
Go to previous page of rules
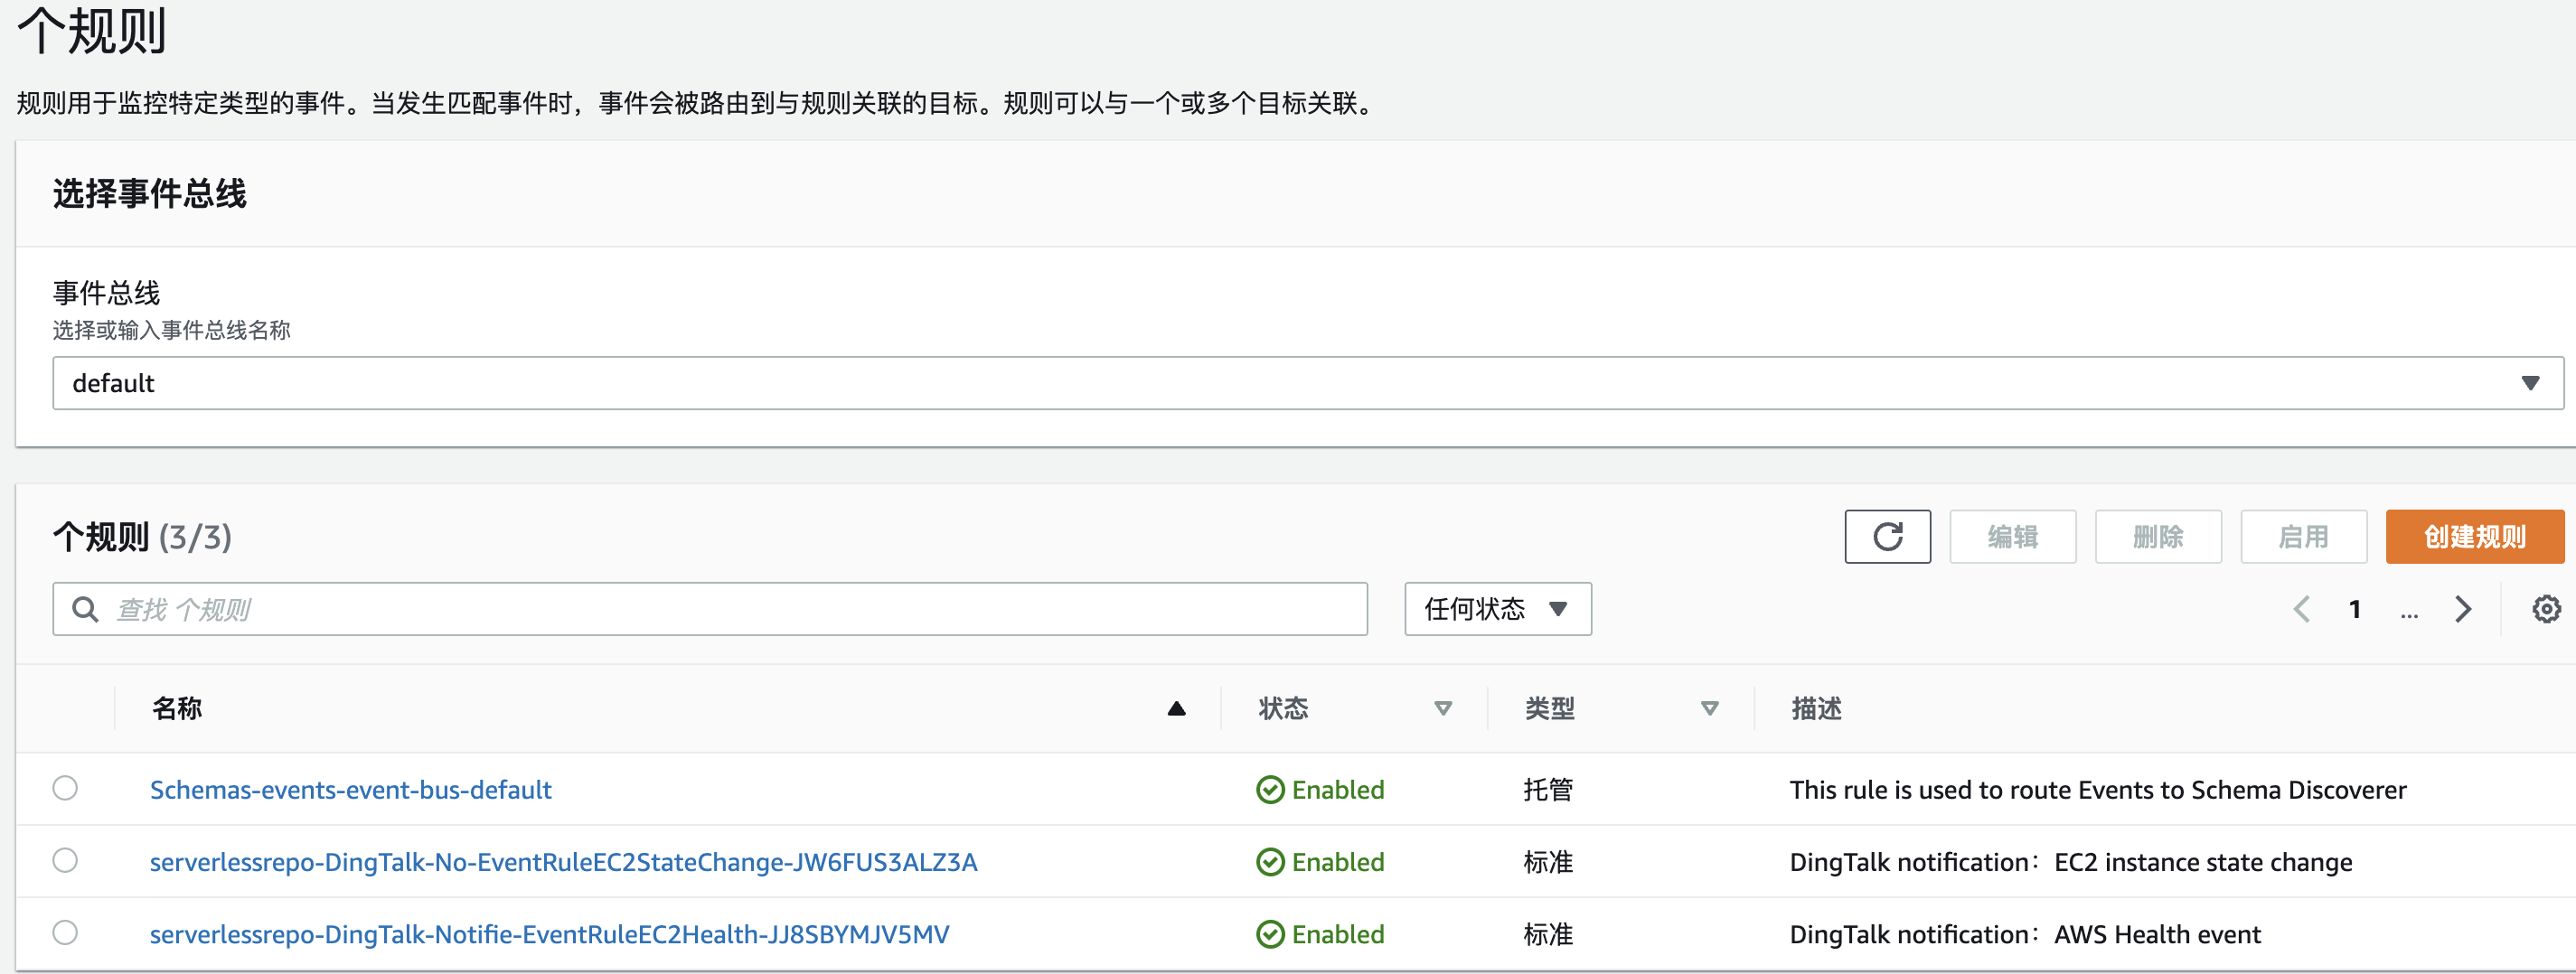coord(2301,609)
